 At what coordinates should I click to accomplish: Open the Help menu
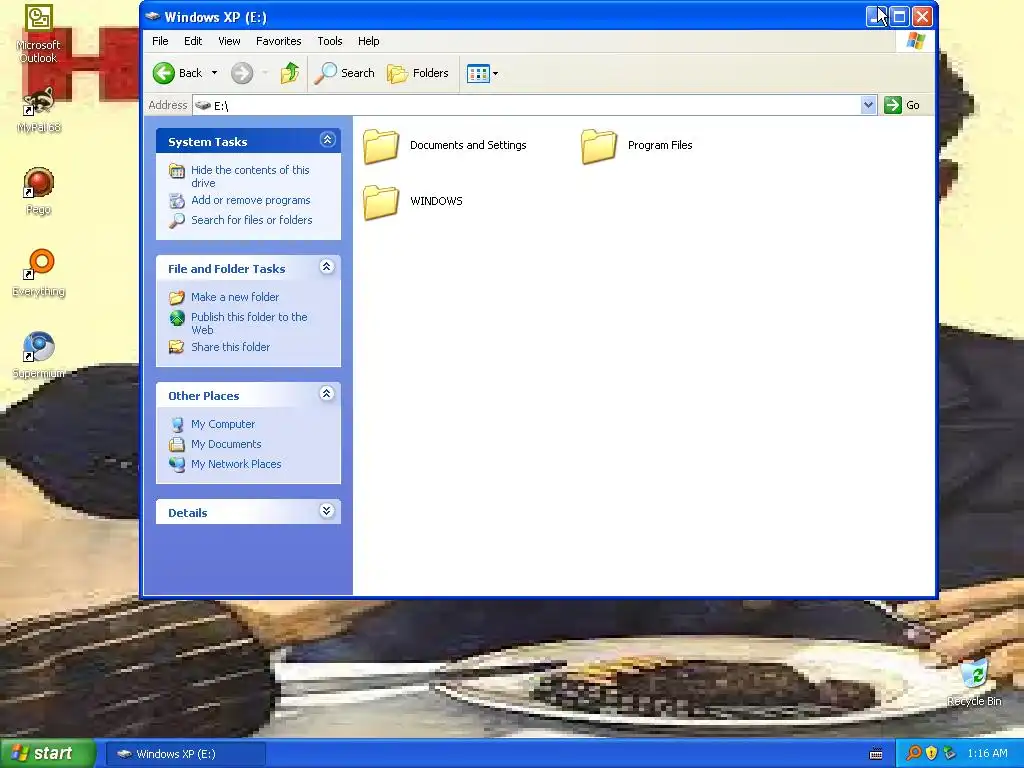[x=368, y=41]
